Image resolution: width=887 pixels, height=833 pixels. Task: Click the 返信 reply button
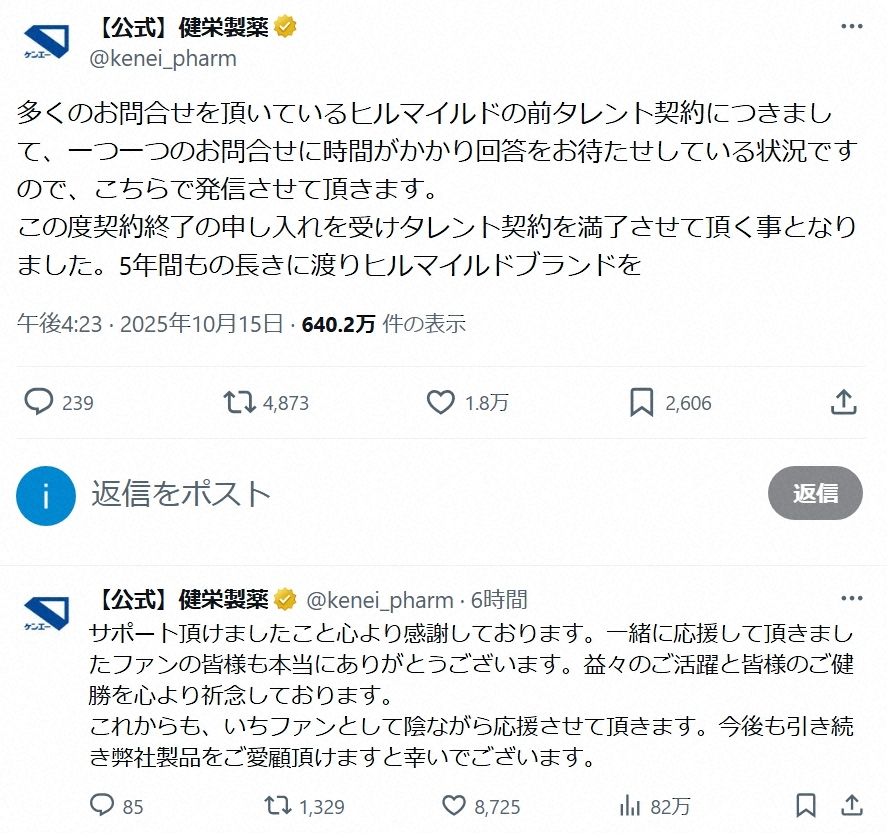point(815,493)
